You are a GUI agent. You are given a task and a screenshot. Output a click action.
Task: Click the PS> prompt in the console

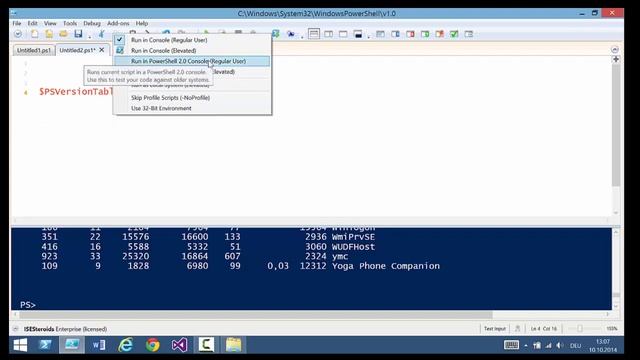[28, 305]
